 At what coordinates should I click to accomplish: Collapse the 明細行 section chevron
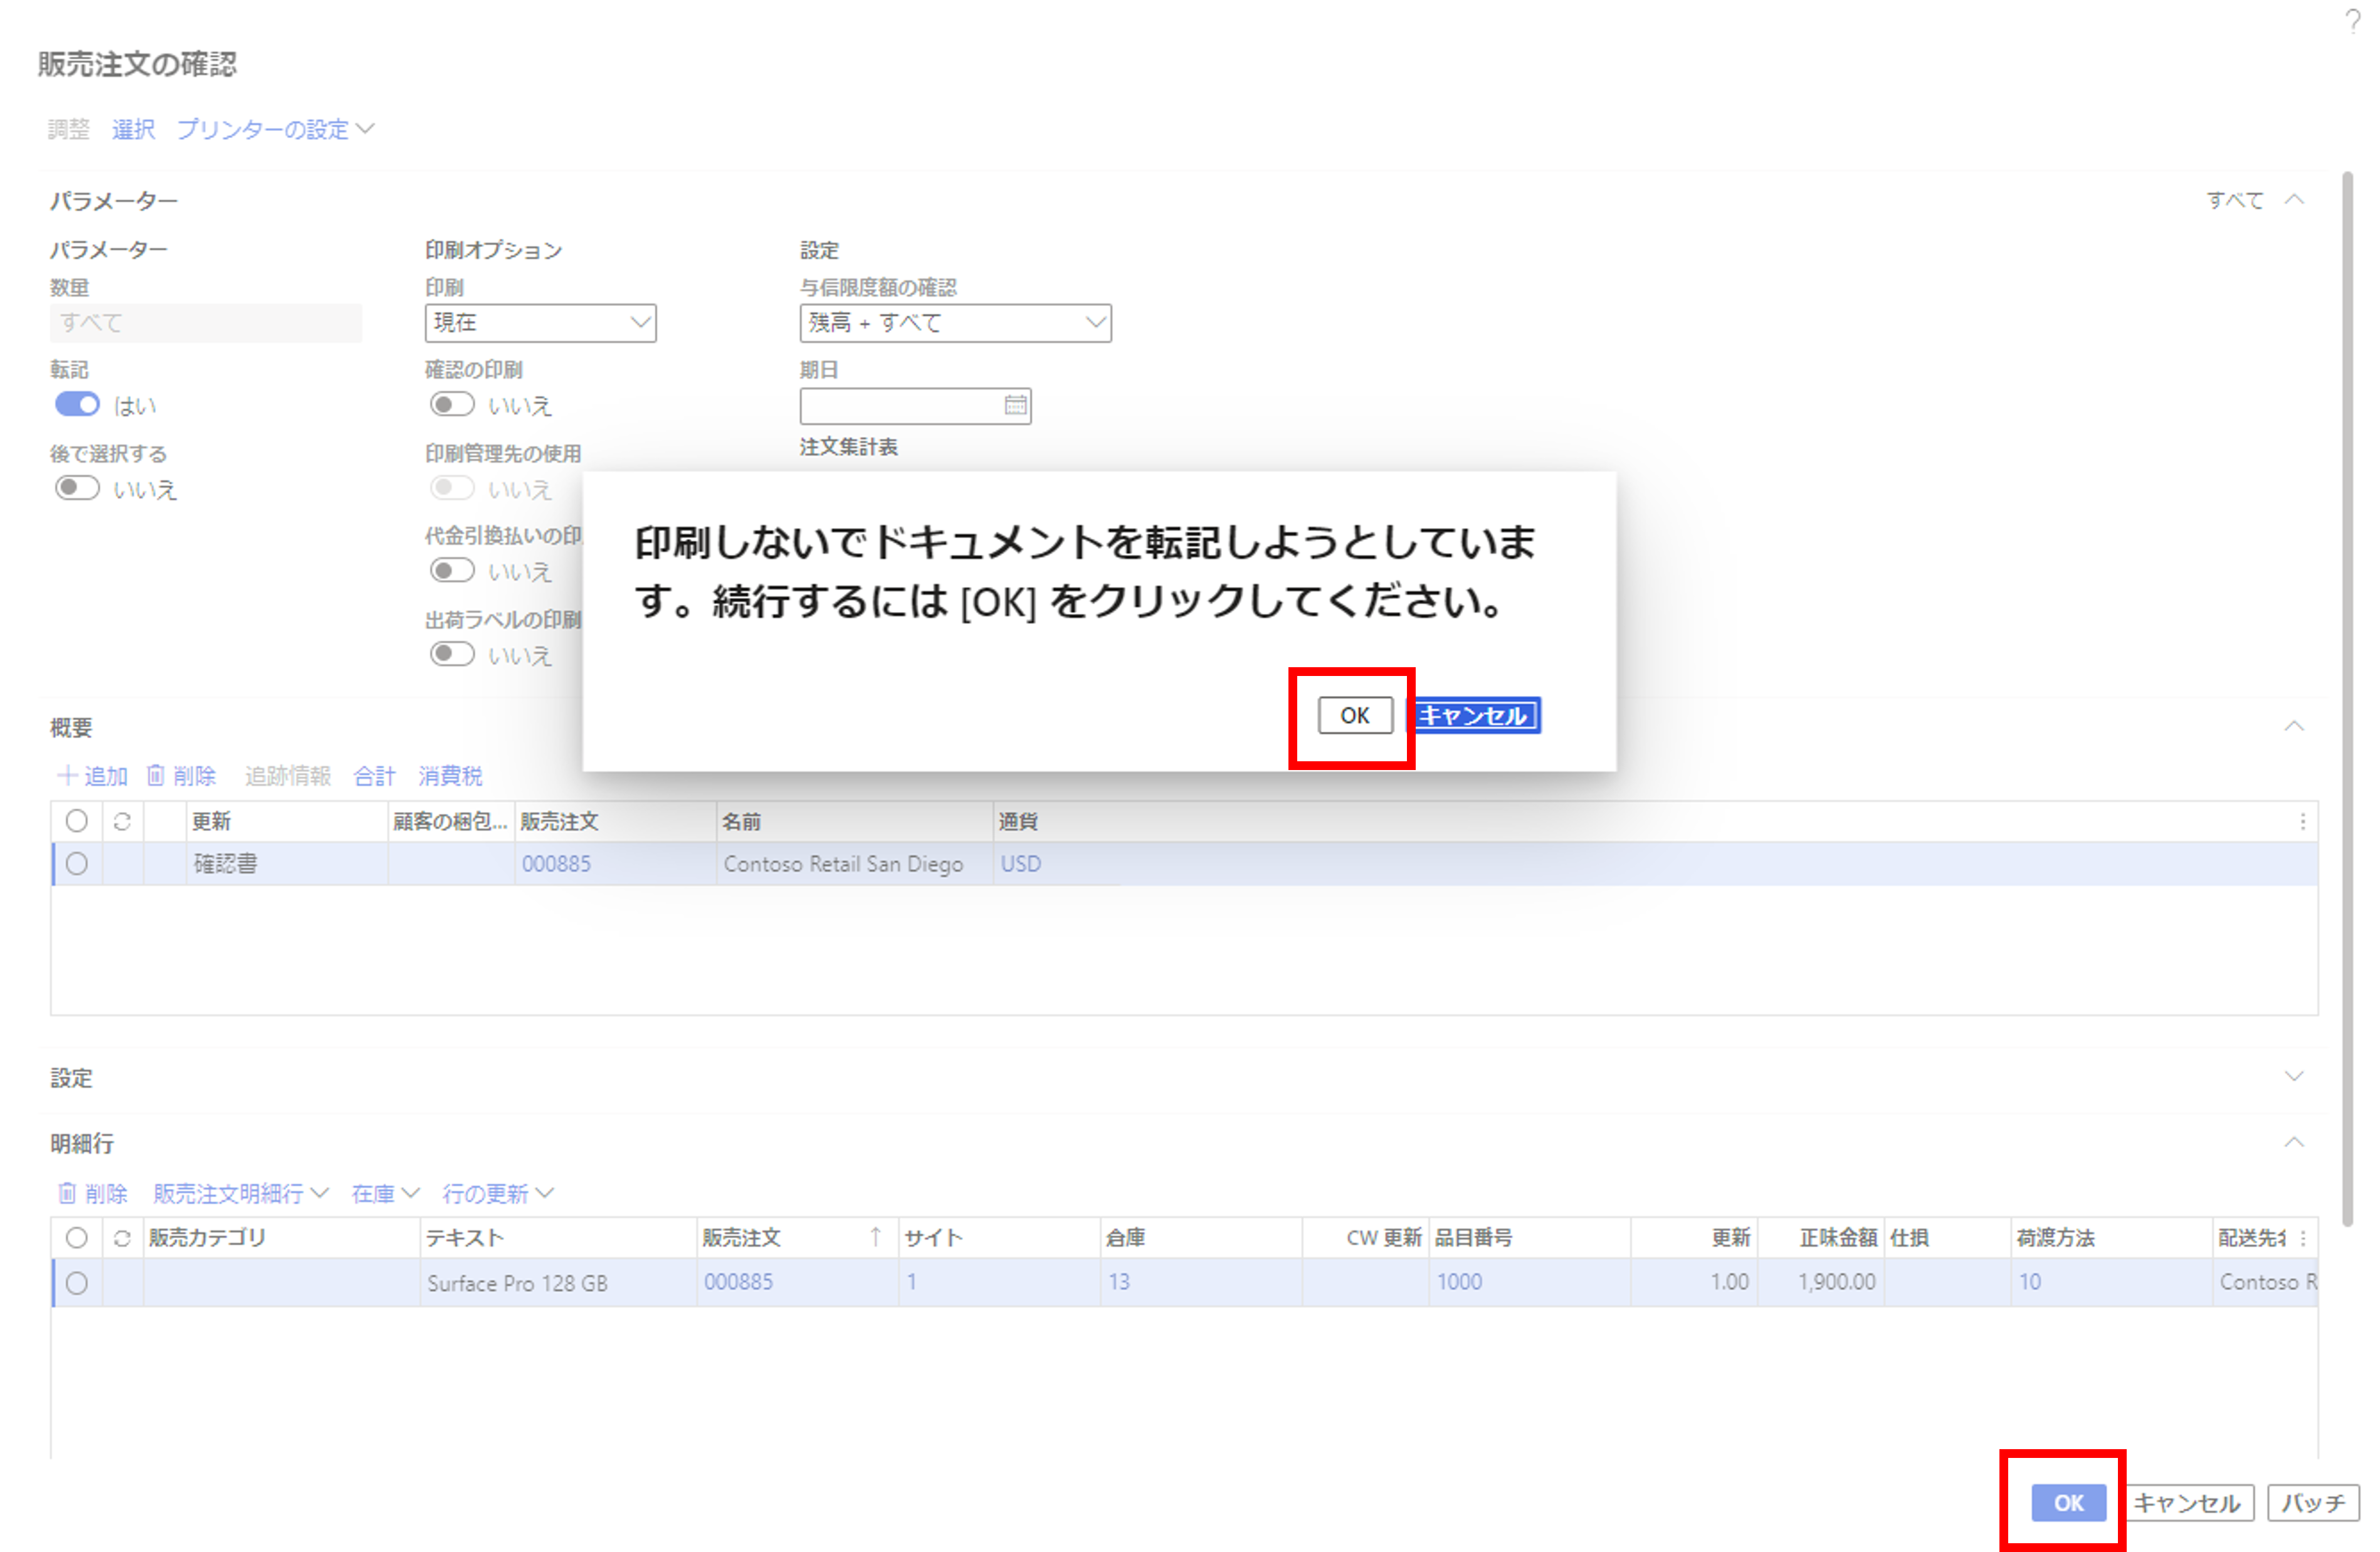pyautogui.click(x=2294, y=1142)
